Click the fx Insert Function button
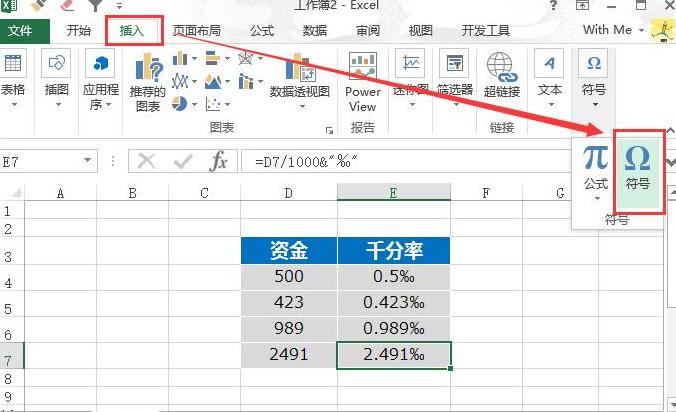676x412 pixels. (219, 162)
